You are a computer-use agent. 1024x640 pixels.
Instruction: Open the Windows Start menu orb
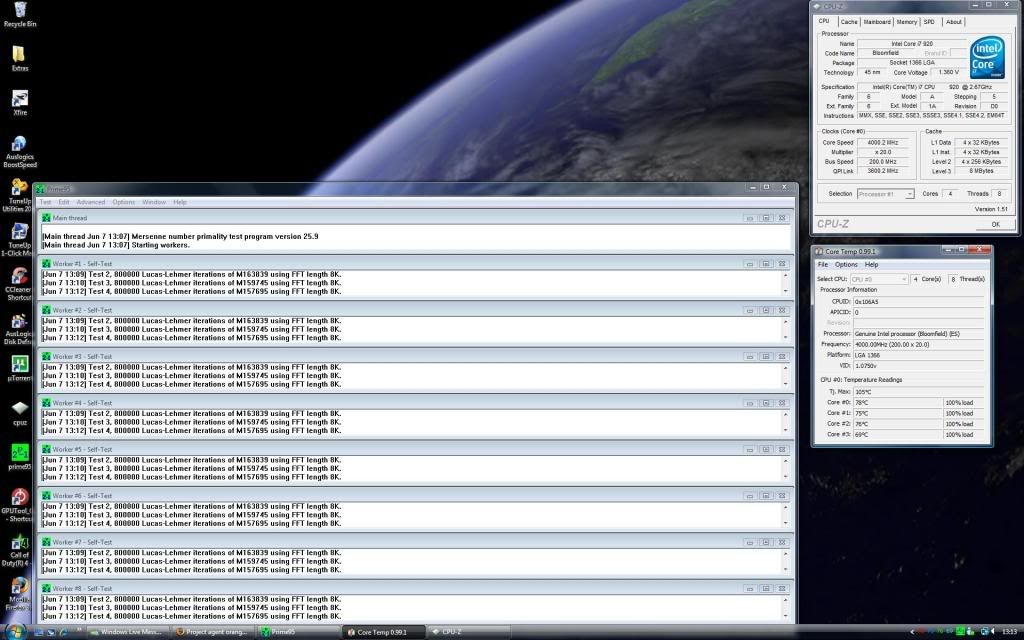click(x=15, y=632)
